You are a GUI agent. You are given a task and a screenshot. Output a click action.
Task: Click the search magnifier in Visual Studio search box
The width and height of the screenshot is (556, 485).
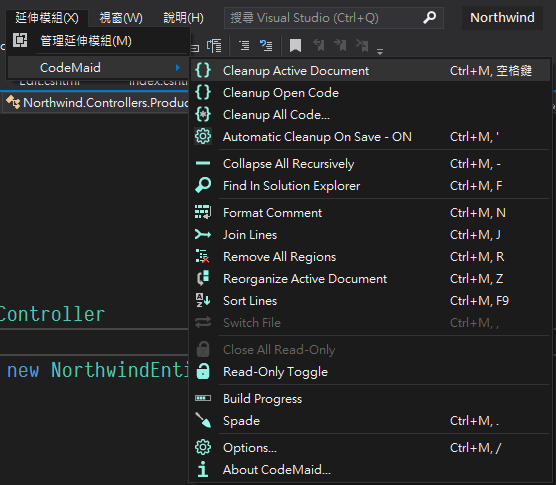[x=429, y=17]
